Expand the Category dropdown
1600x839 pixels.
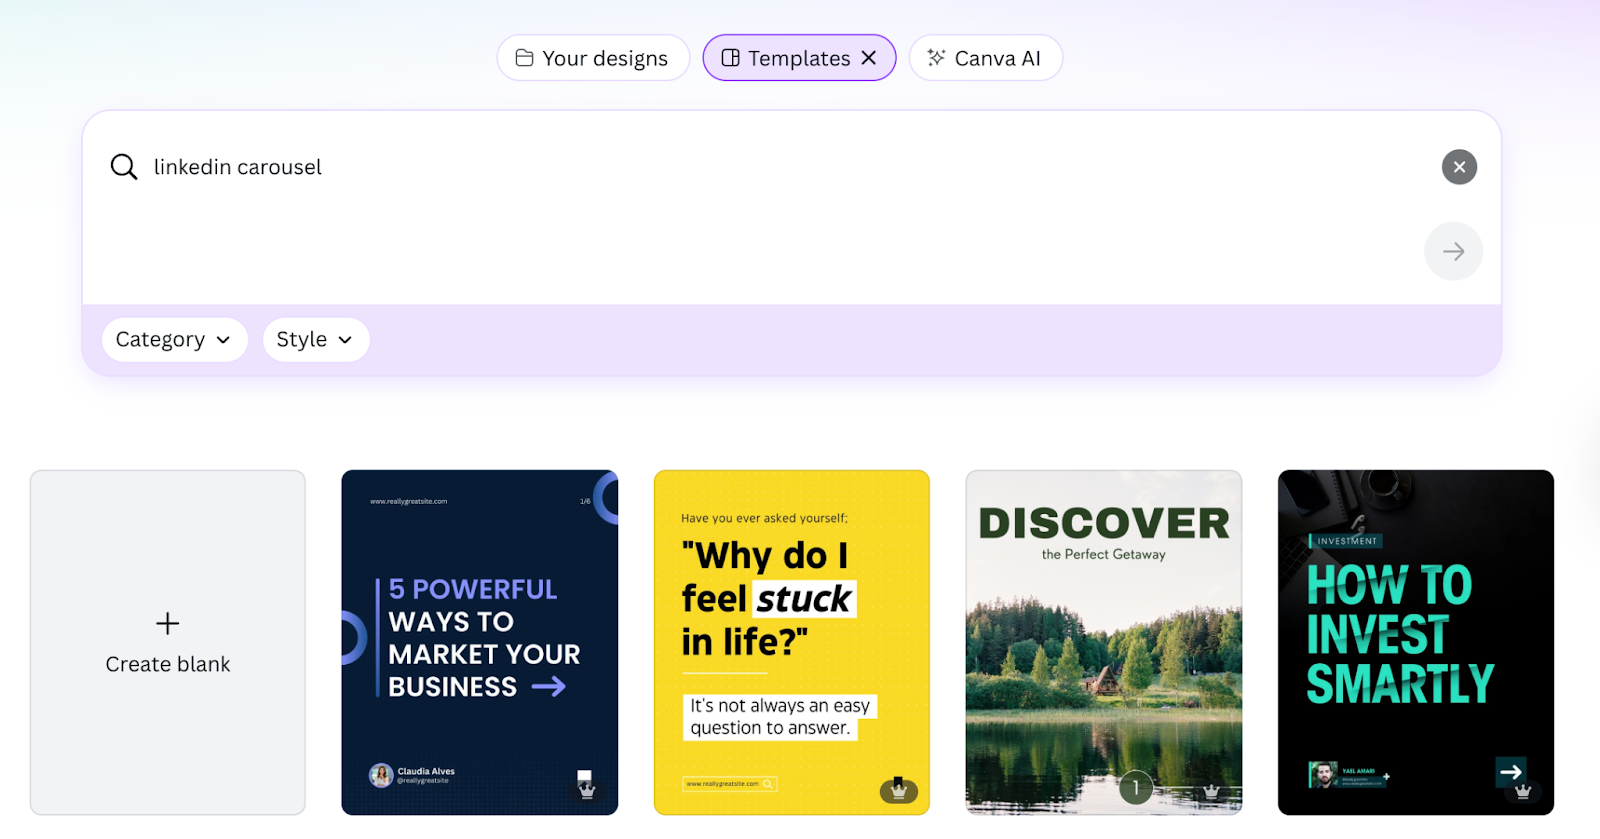tap(174, 340)
